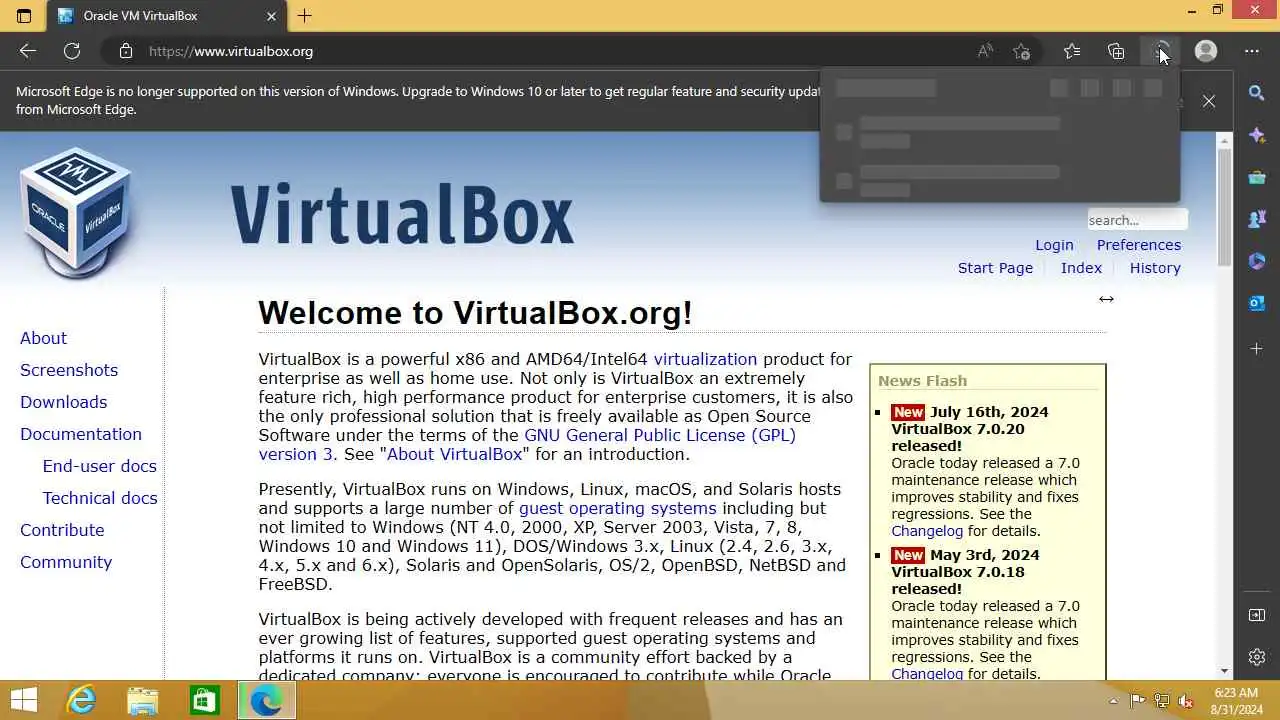Add this page to favorites

1021,51
